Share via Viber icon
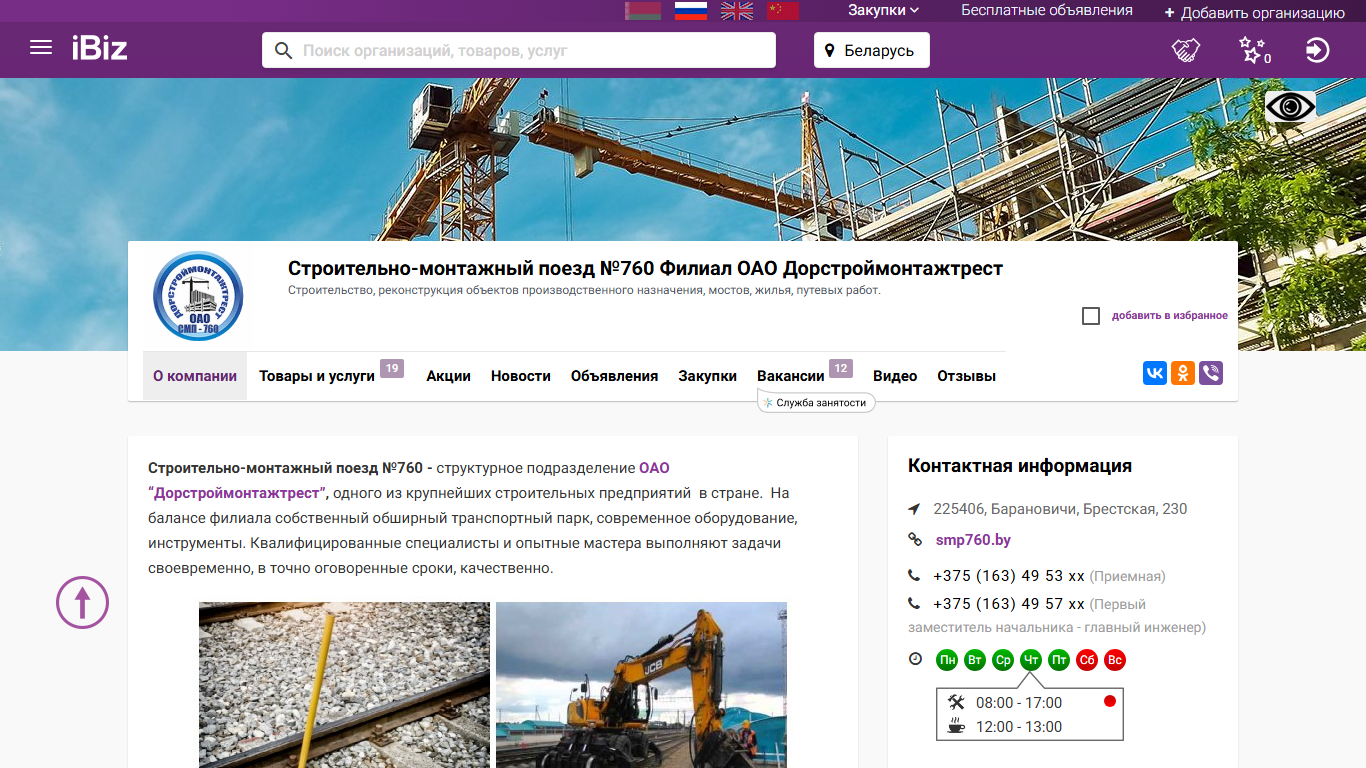 (1211, 373)
